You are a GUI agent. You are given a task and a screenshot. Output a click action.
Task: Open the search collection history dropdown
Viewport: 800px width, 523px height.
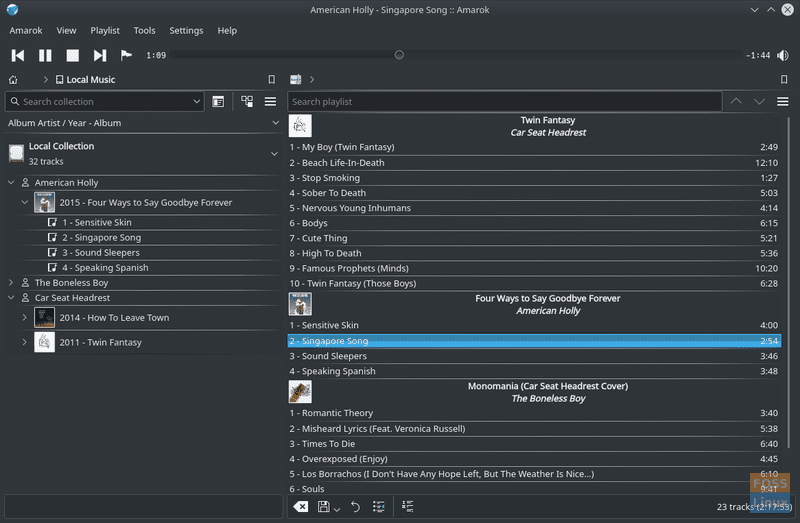point(196,102)
